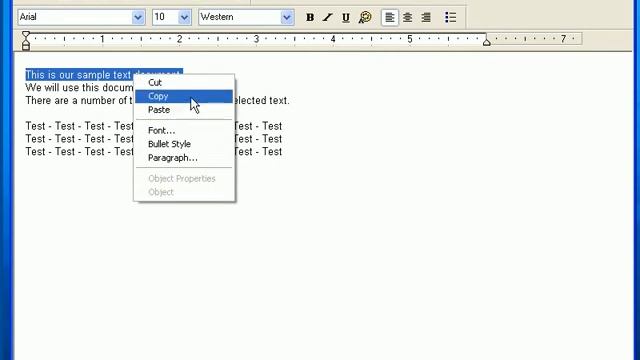640x360 pixels.
Task: Open the Arial font name dropdown
Action: pyautogui.click(x=138, y=17)
